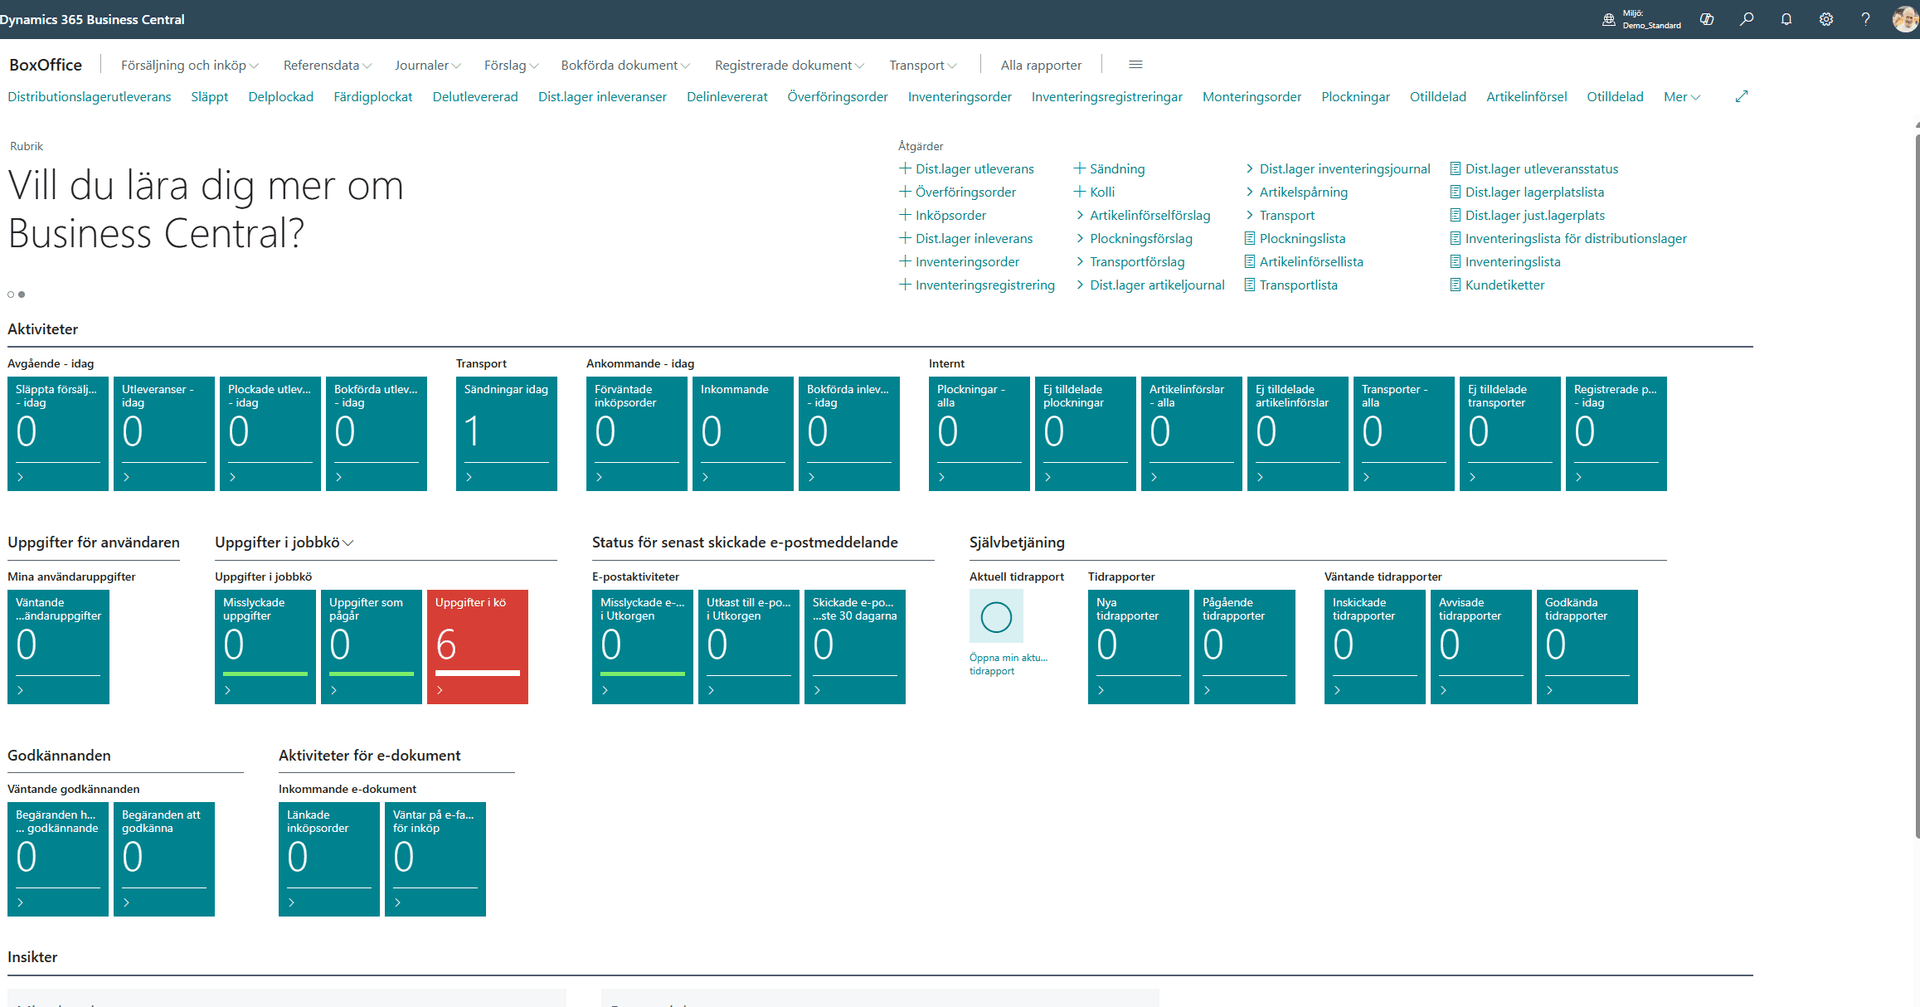The width and height of the screenshot is (1920, 1007).
Task: Open the Distributionslagerutleverans tab
Action: click(89, 97)
